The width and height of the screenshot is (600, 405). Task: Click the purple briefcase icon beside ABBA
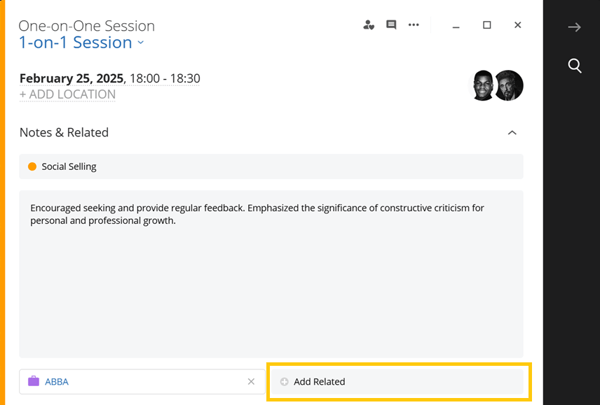[34, 381]
